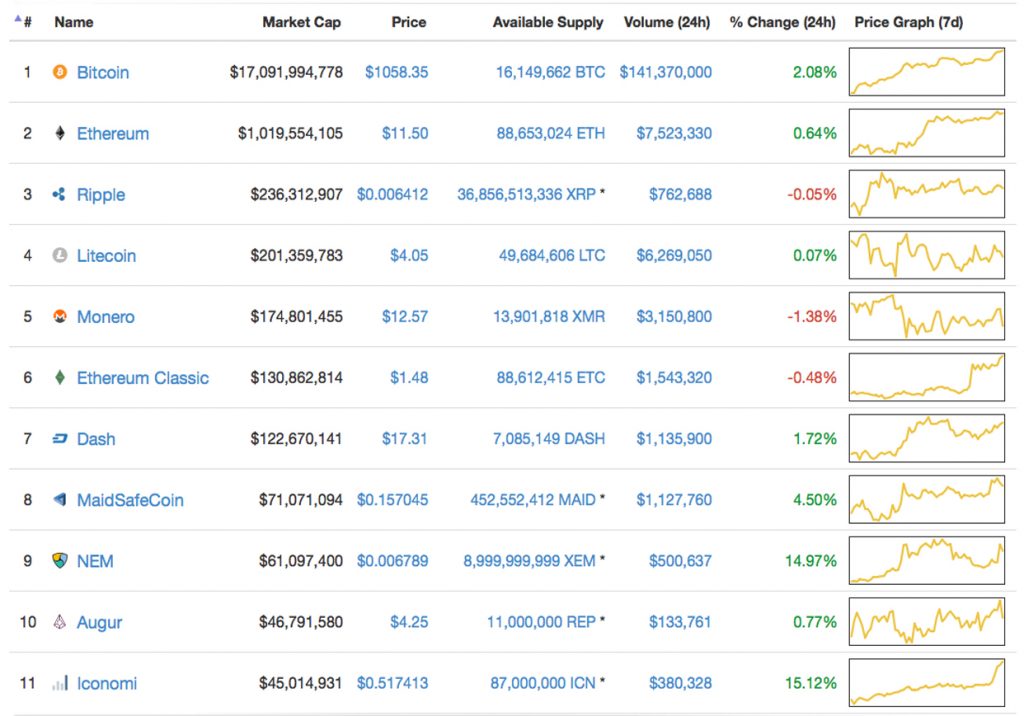Sort table by Volume (24h) header
Screen dimensions: 1024x716
pos(667,22)
